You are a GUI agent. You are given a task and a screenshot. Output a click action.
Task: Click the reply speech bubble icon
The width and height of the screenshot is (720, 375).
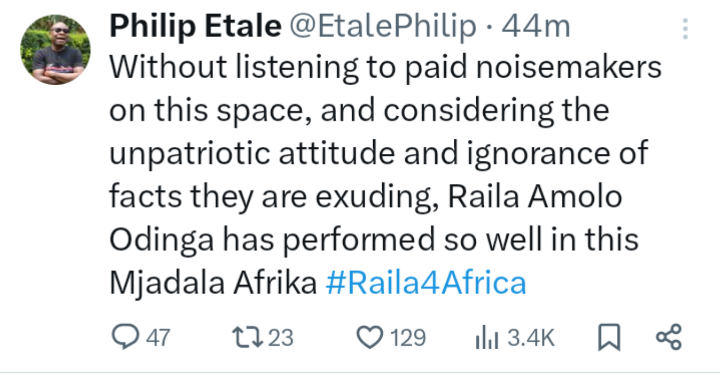pyautogui.click(x=125, y=337)
